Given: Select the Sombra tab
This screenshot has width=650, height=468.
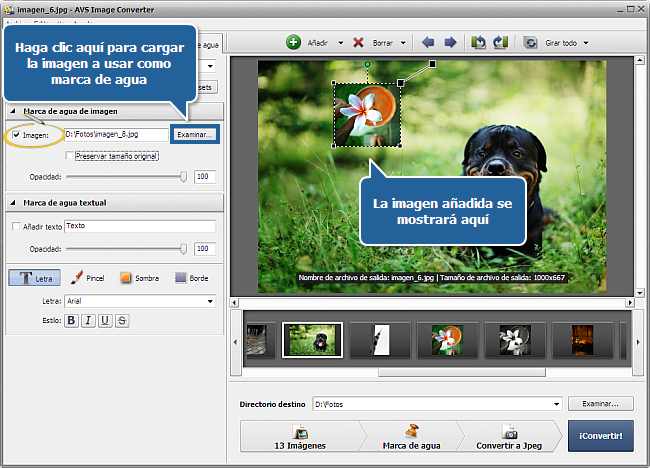Looking at the screenshot, I should (x=139, y=277).
